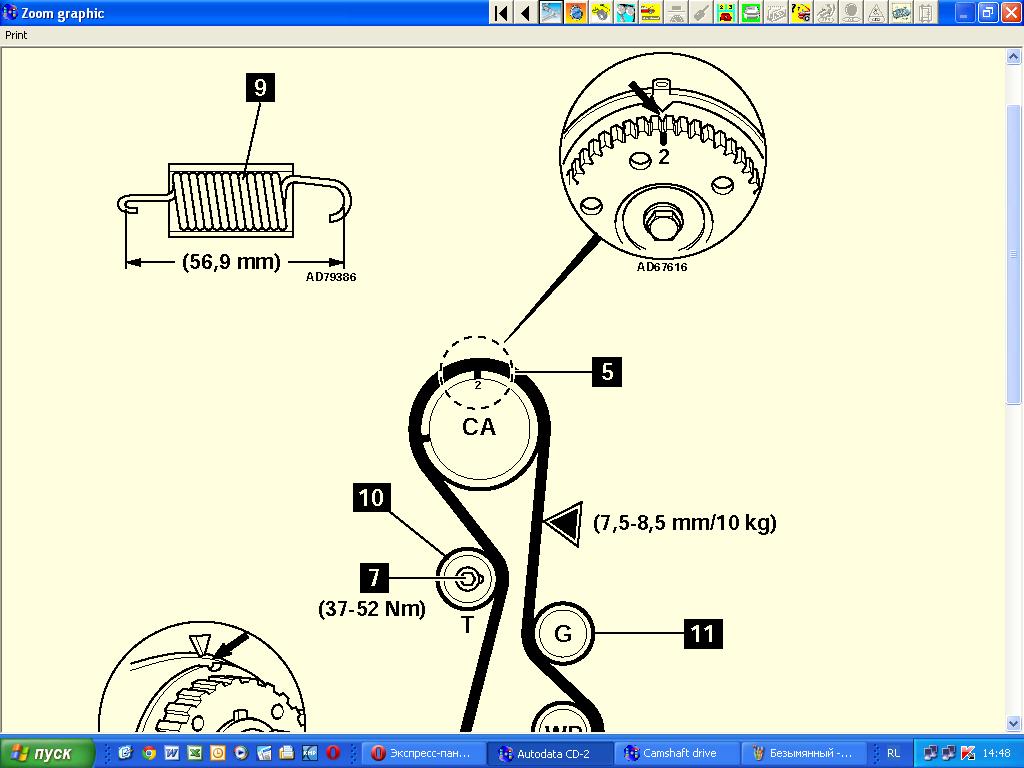The image size is (1024, 768).
Task: Open the clock quick launch icon
Action: click(217, 753)
